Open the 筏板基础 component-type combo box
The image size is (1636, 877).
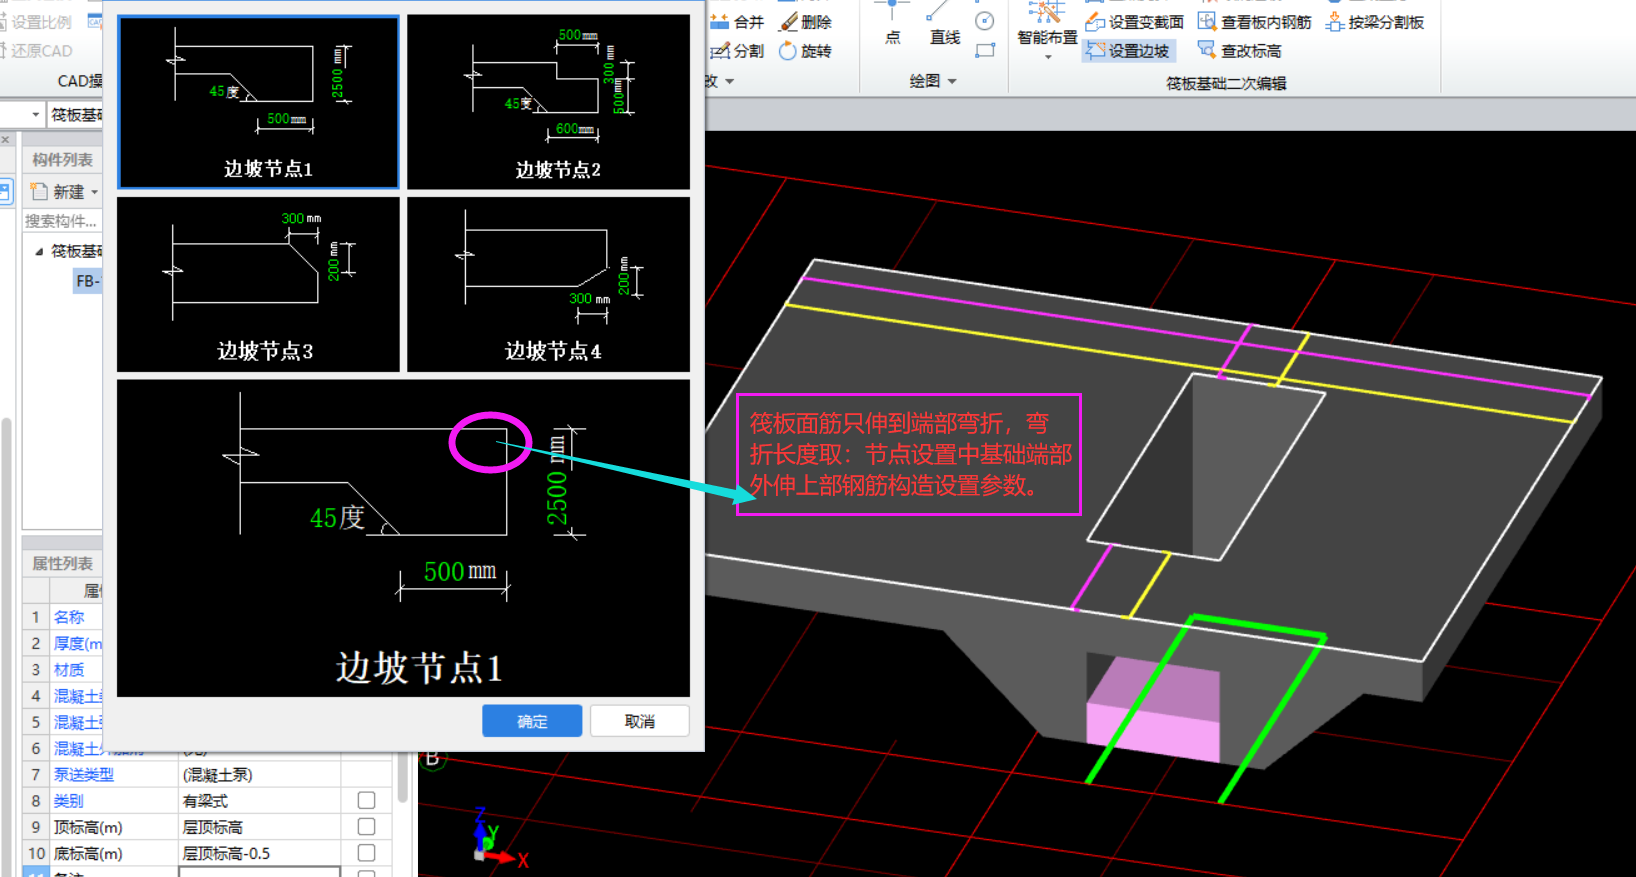pos(76,115)
